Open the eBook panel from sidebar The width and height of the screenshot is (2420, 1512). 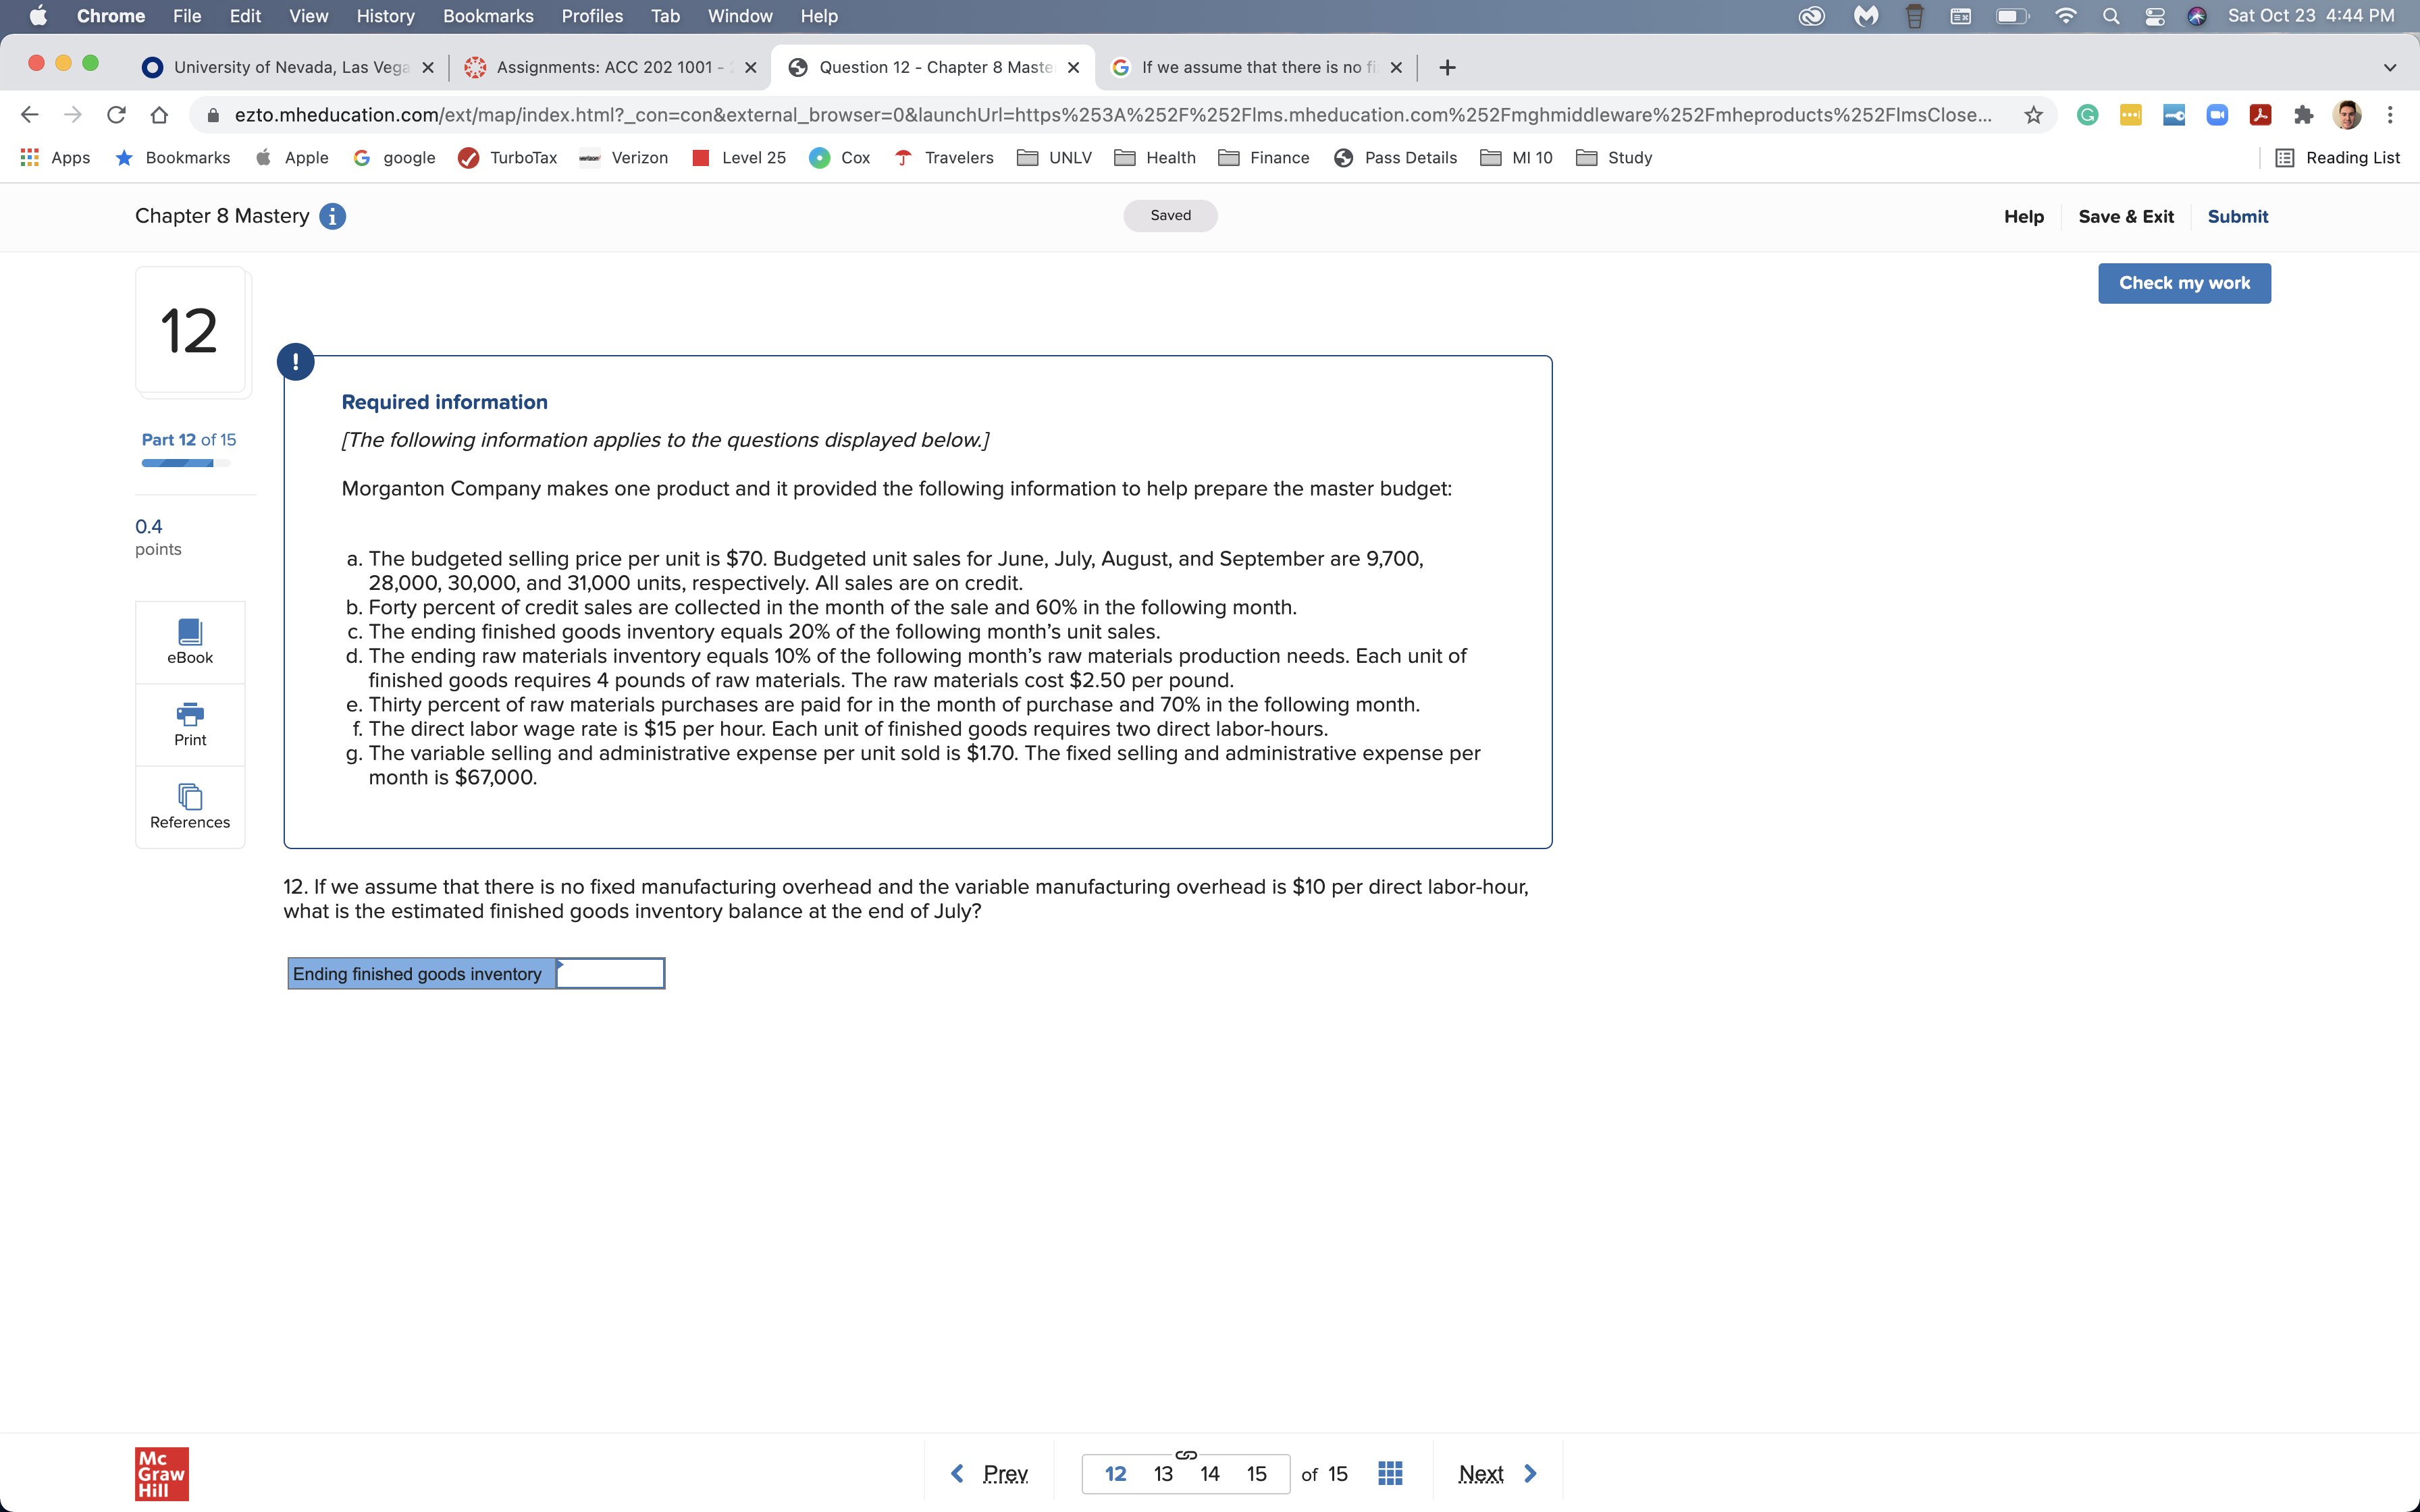pos(189,640)
